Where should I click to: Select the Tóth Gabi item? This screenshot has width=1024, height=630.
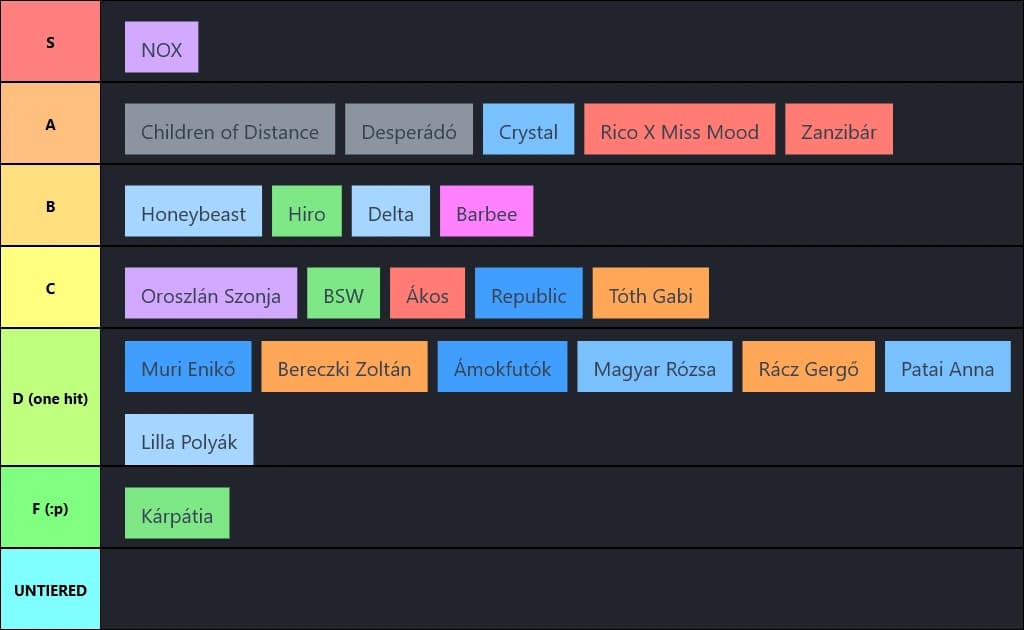[x=650, y=293]
